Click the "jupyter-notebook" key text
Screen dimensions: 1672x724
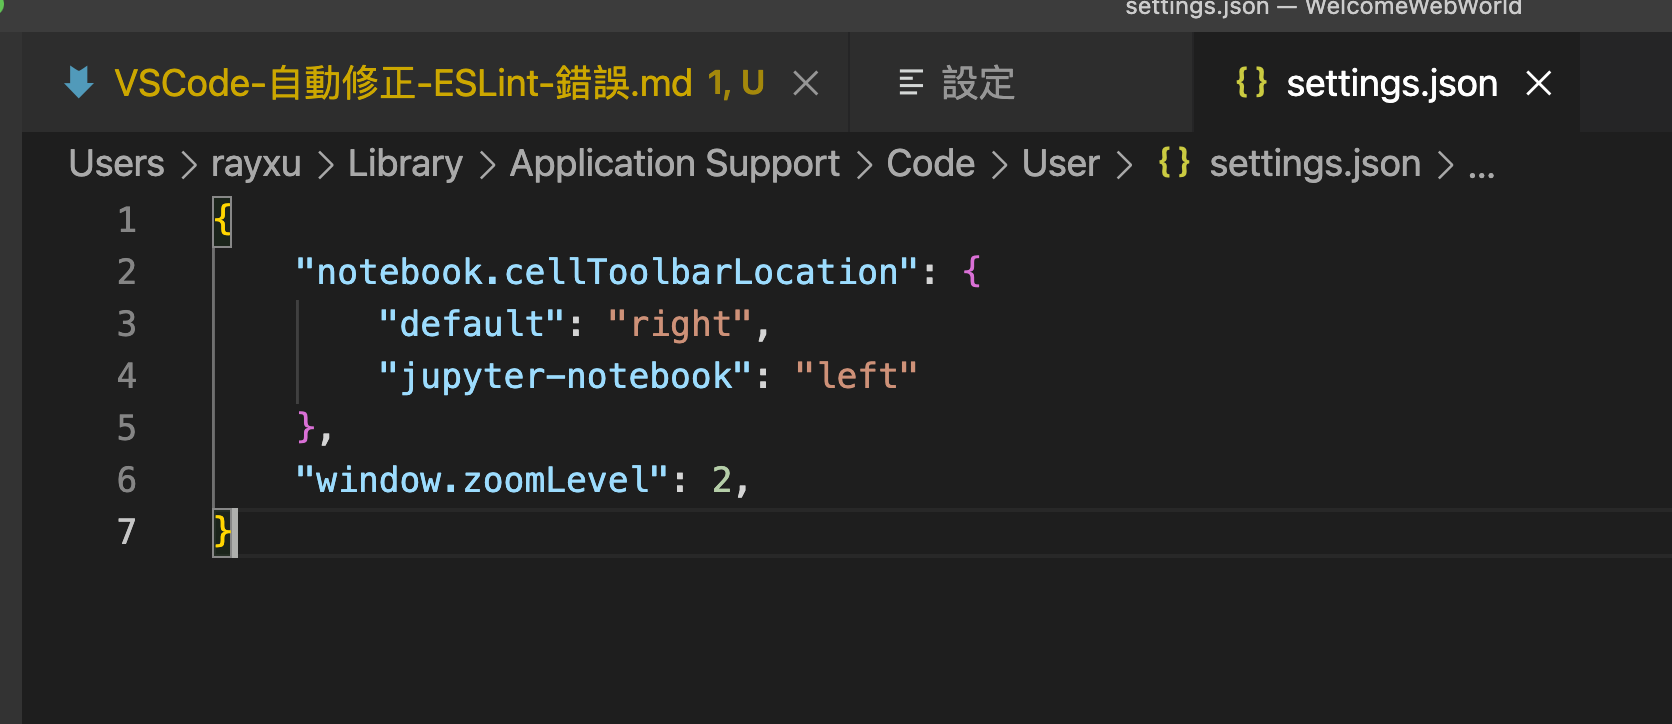click(x=565, y=376)
